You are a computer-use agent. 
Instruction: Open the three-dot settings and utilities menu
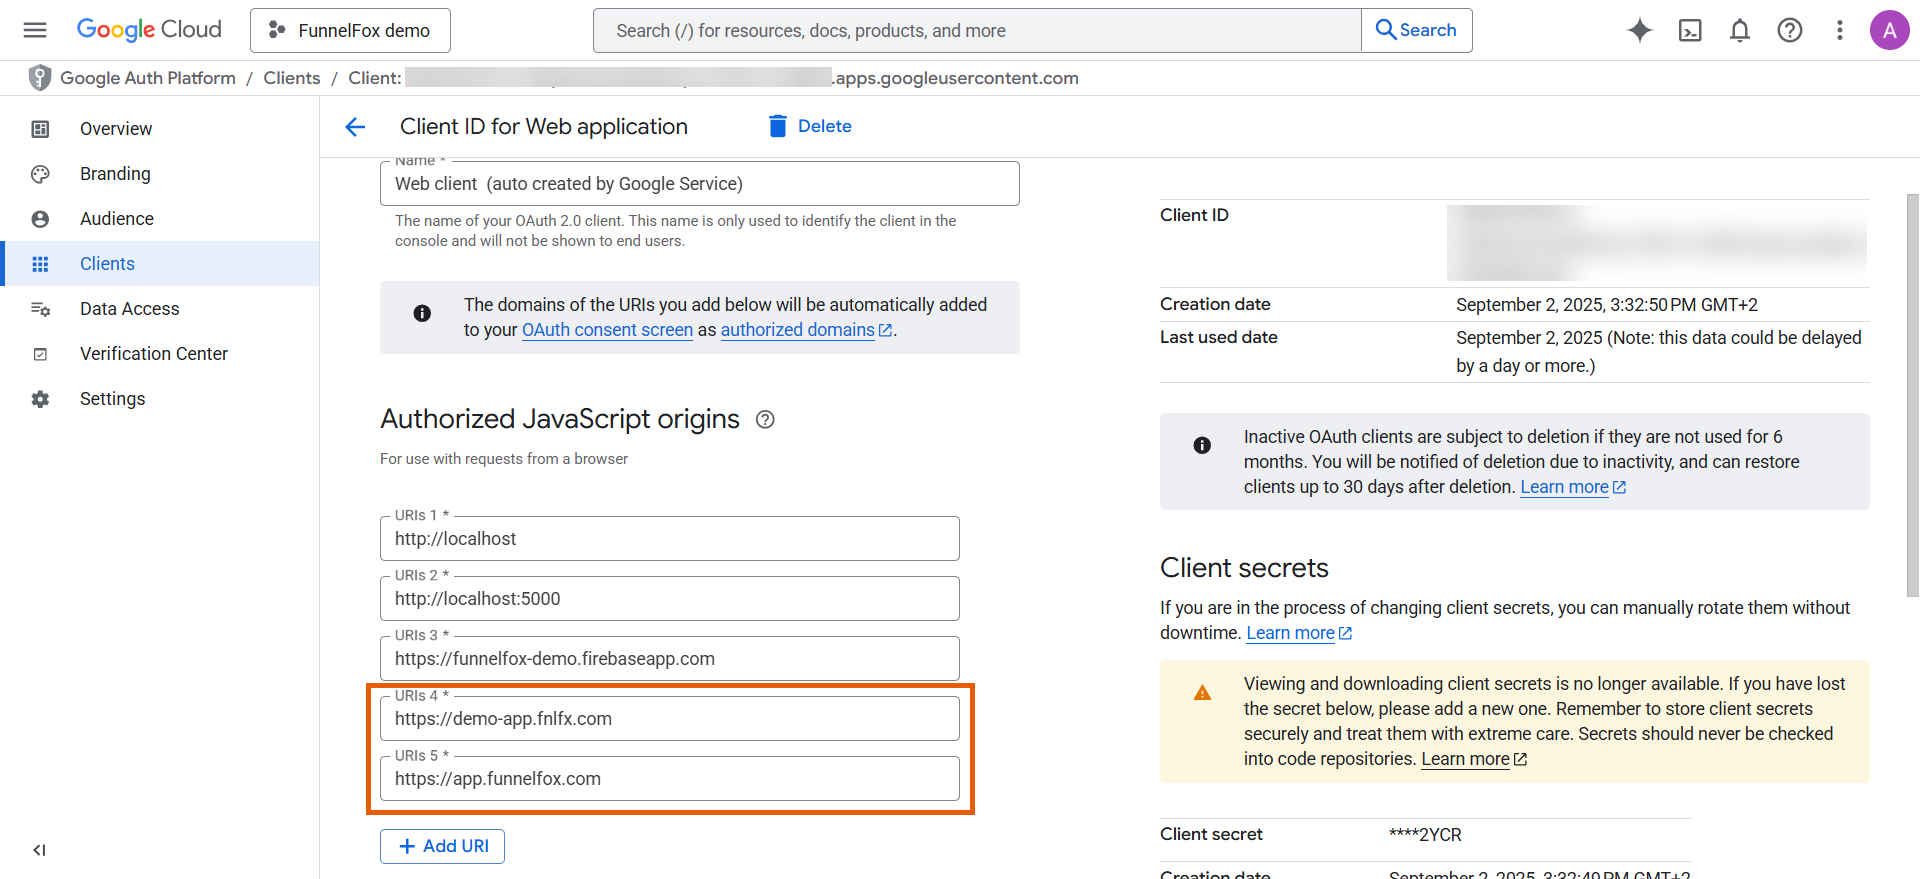point(1840,30)
